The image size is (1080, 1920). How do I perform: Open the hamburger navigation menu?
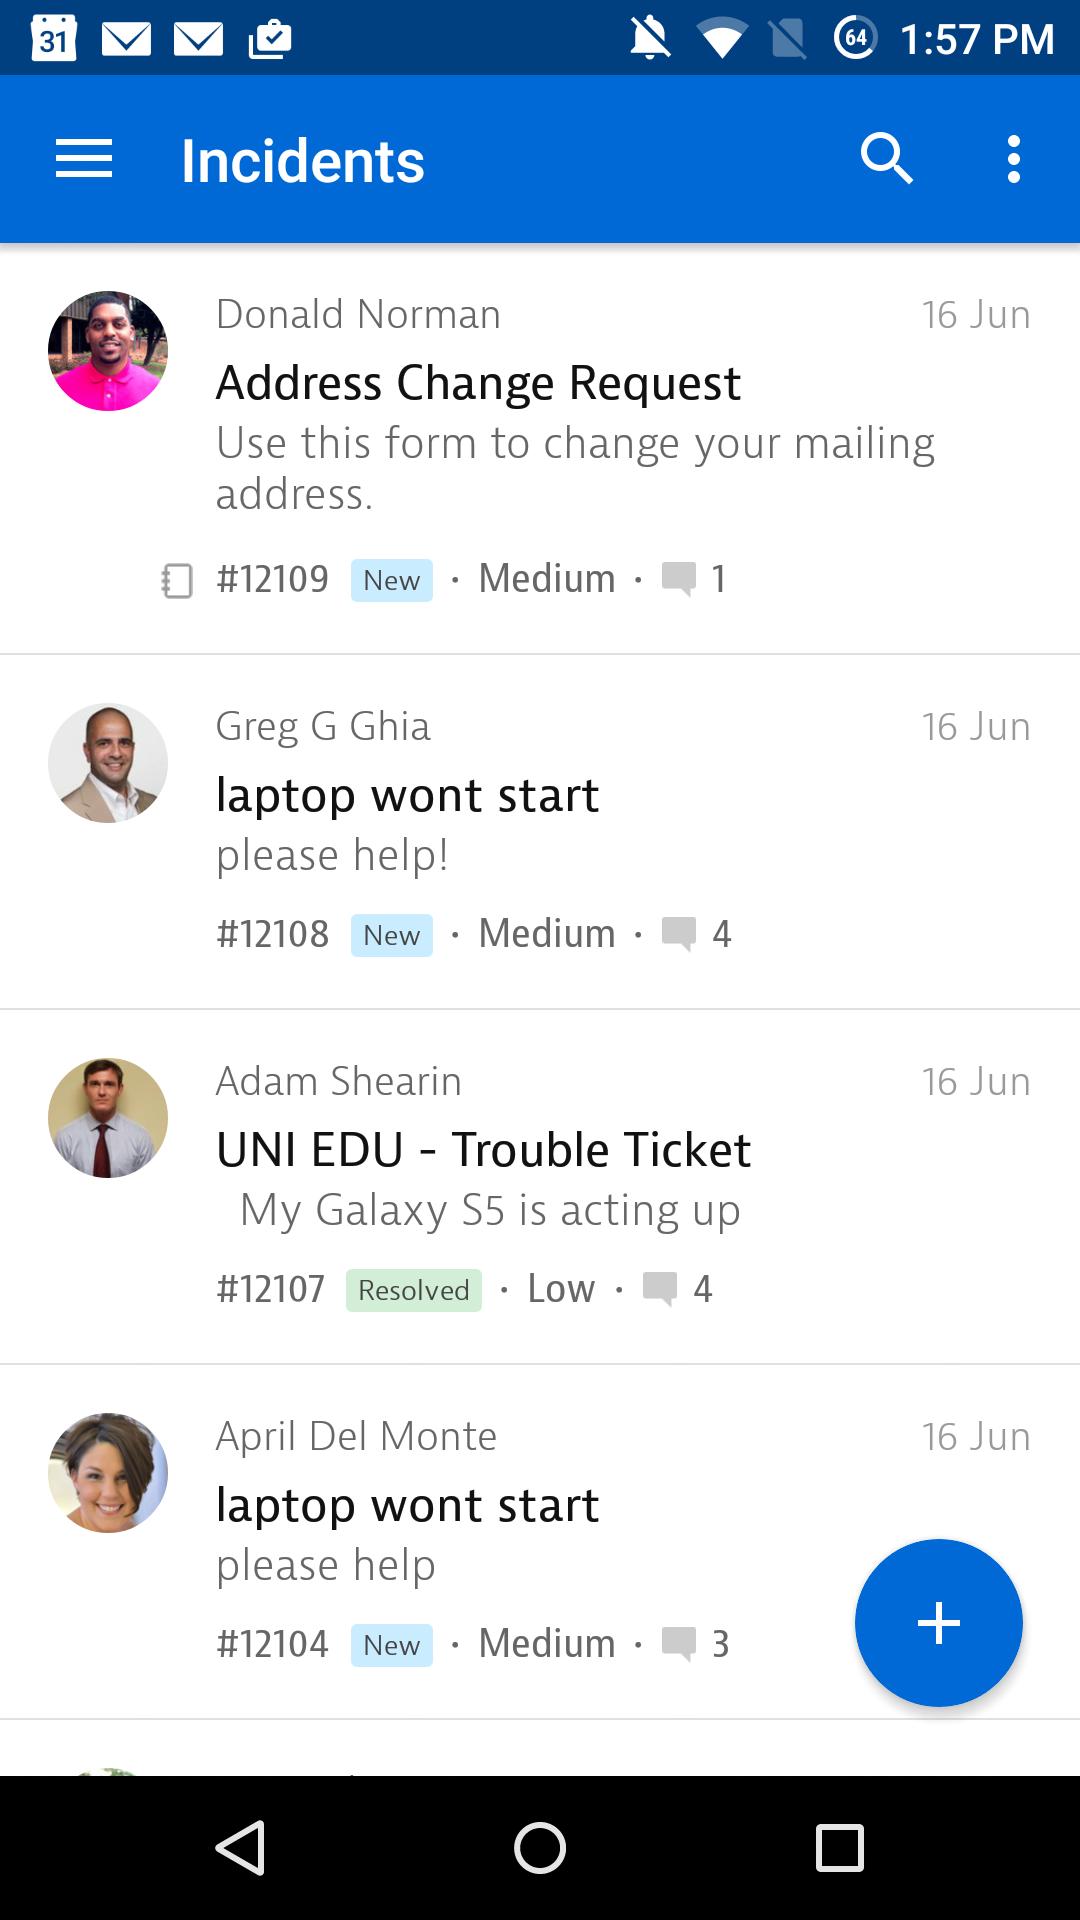(x=84, y=160)
